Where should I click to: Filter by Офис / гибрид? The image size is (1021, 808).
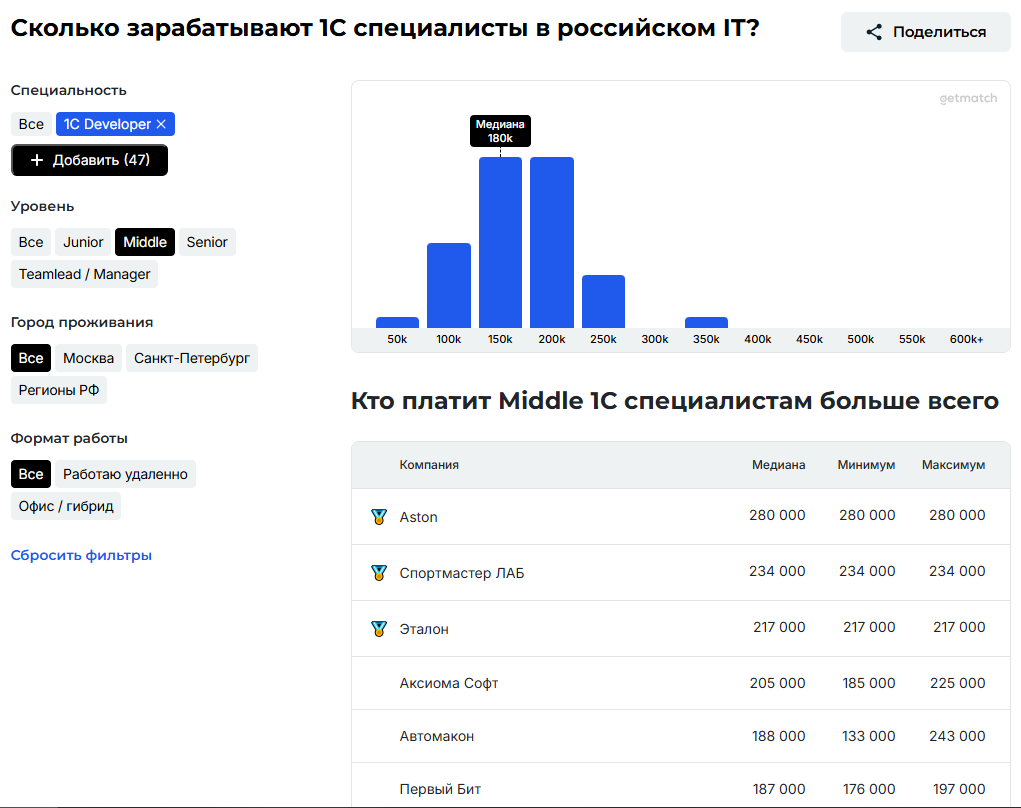pyautogui.click(x=66, y=506)
